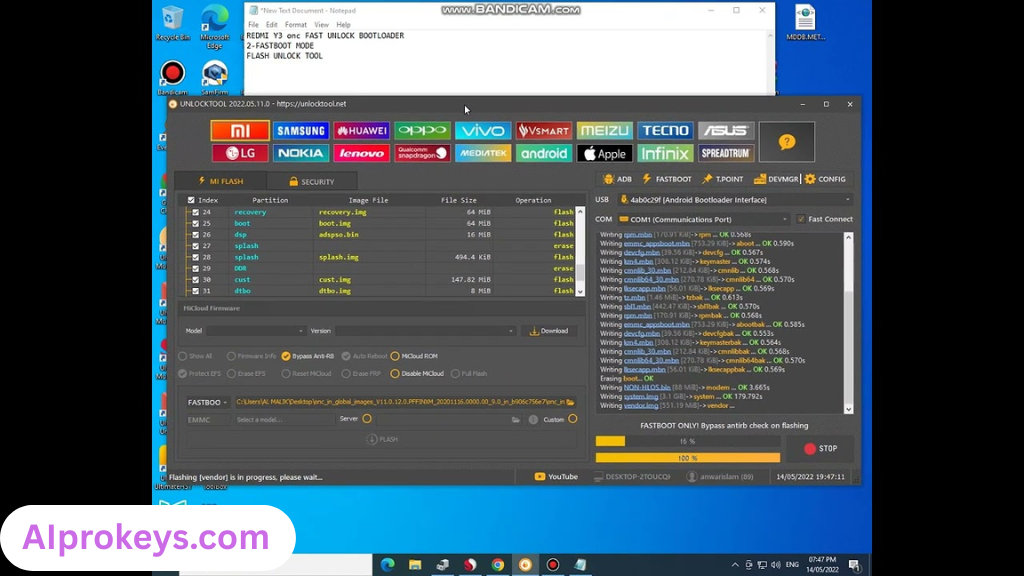Image resolution: width=1024 pixels, height=576 pixels.
Task: Uncheck partition row 31 dtbo
Action: click(x=195, y=291)
